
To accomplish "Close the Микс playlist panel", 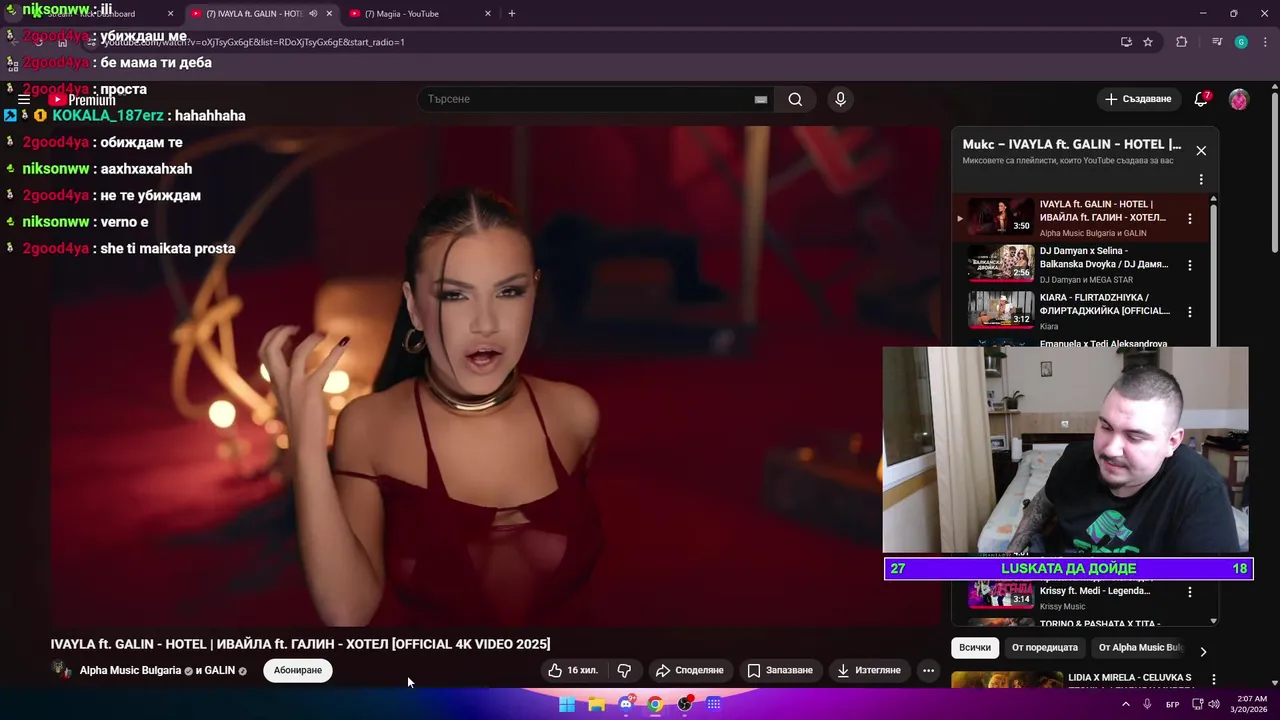I will point(1201,150).
